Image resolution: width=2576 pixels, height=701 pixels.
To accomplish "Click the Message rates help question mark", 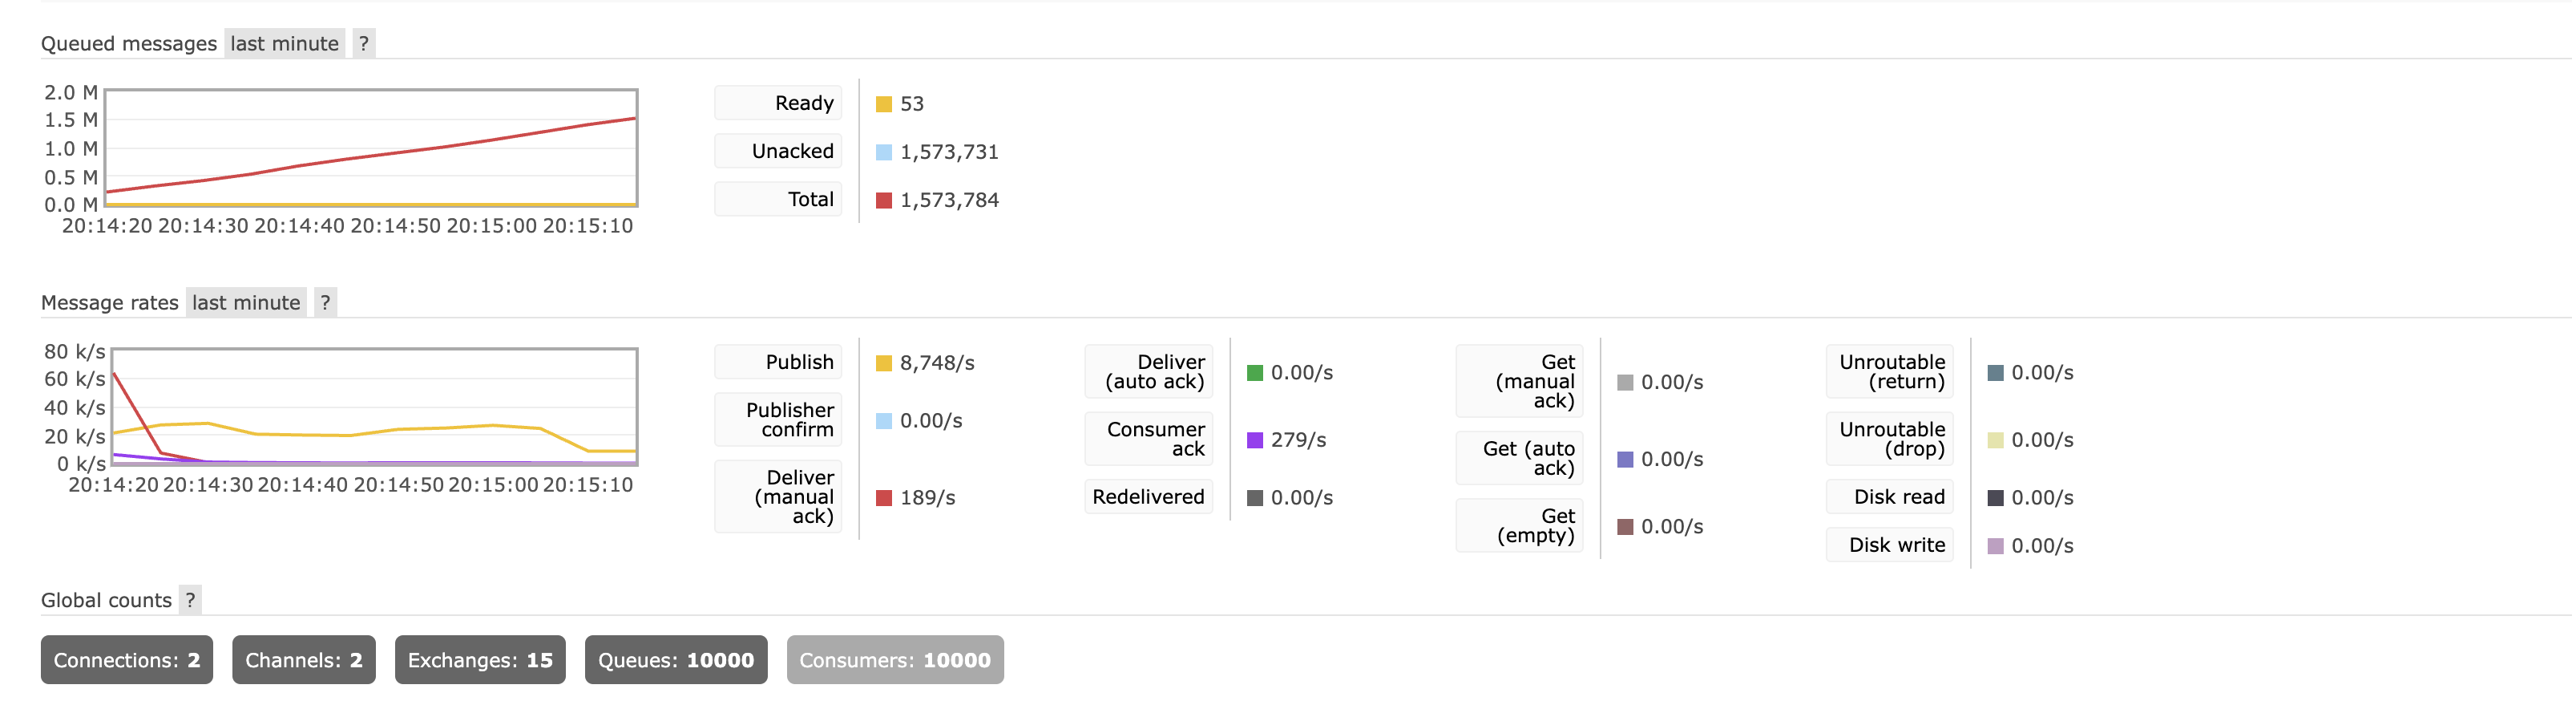I will (325, 302).
